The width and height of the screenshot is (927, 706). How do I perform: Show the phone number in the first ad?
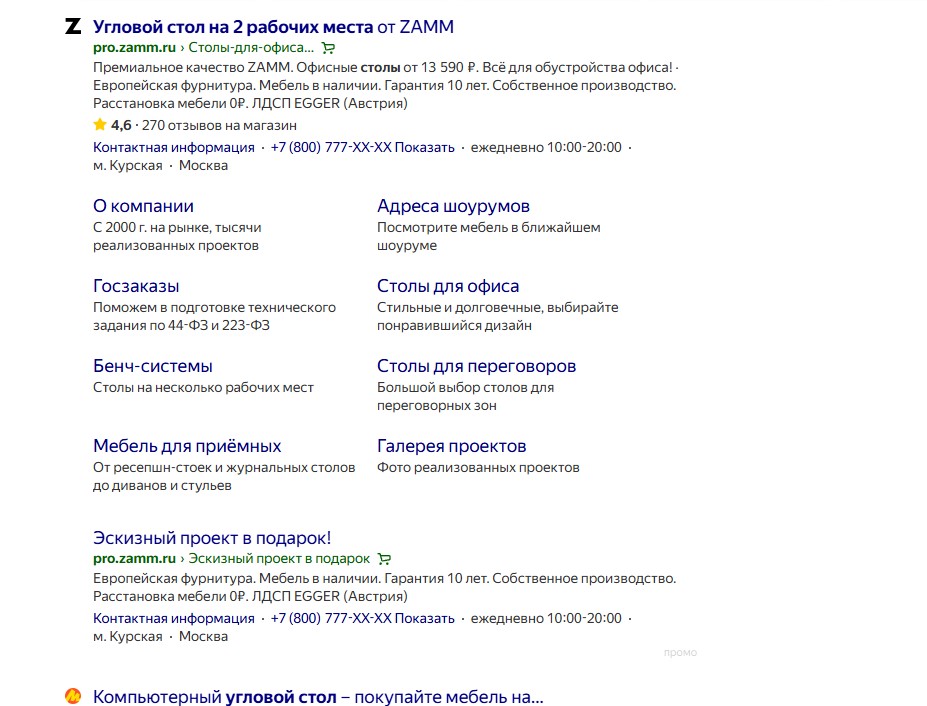click(x=362, y=147)
